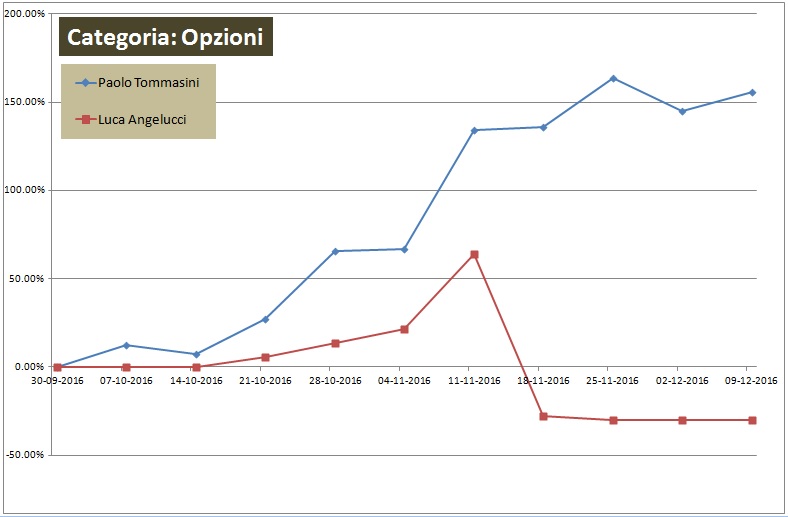Viewport: 788px width, 517px height.
Task: Select Angelucci's red data point at 25-11-2016
Action: point(613,420)
